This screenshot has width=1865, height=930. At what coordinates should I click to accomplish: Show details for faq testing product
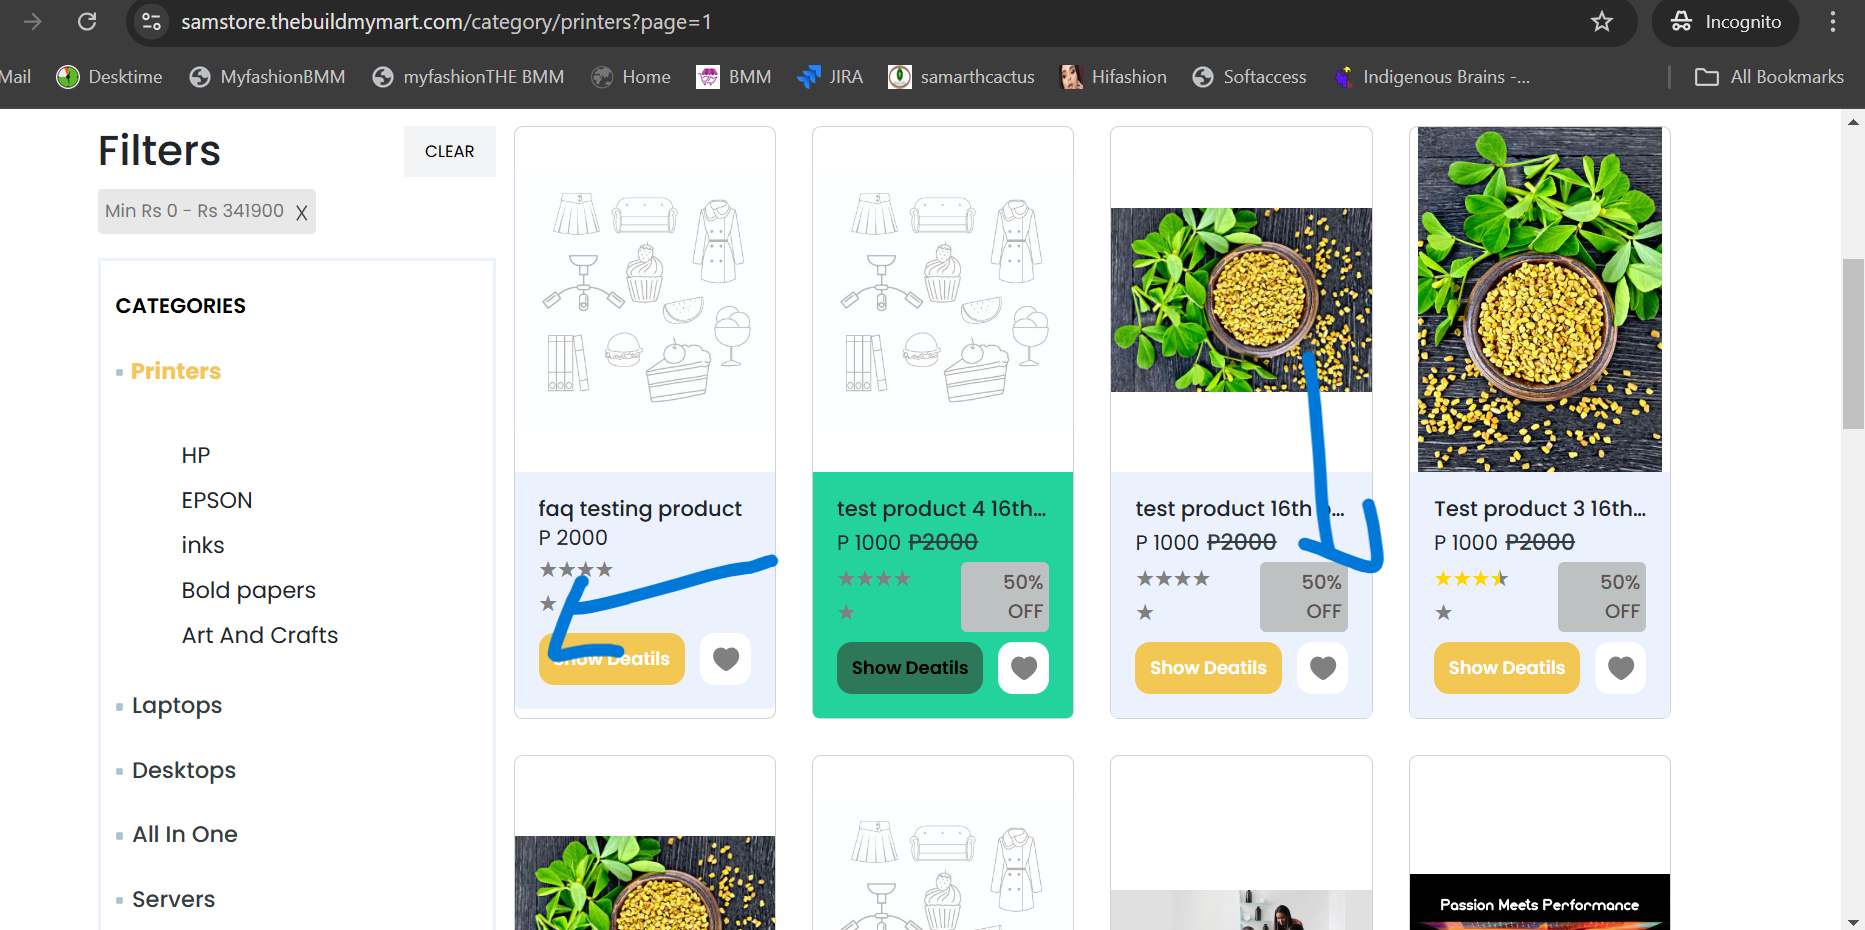point(612,659)
